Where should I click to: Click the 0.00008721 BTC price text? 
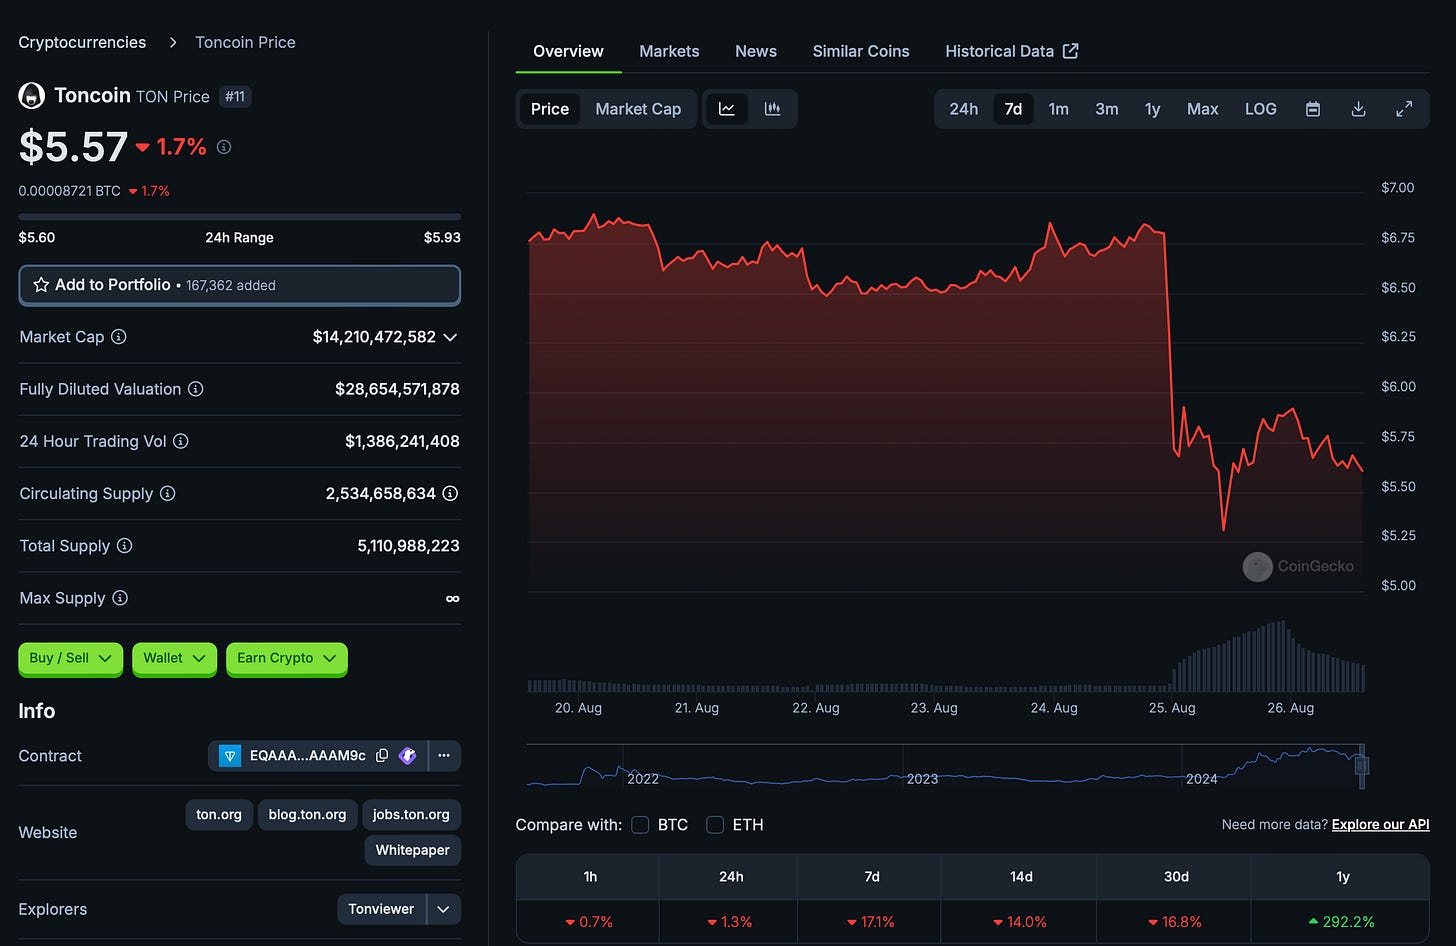69,191
